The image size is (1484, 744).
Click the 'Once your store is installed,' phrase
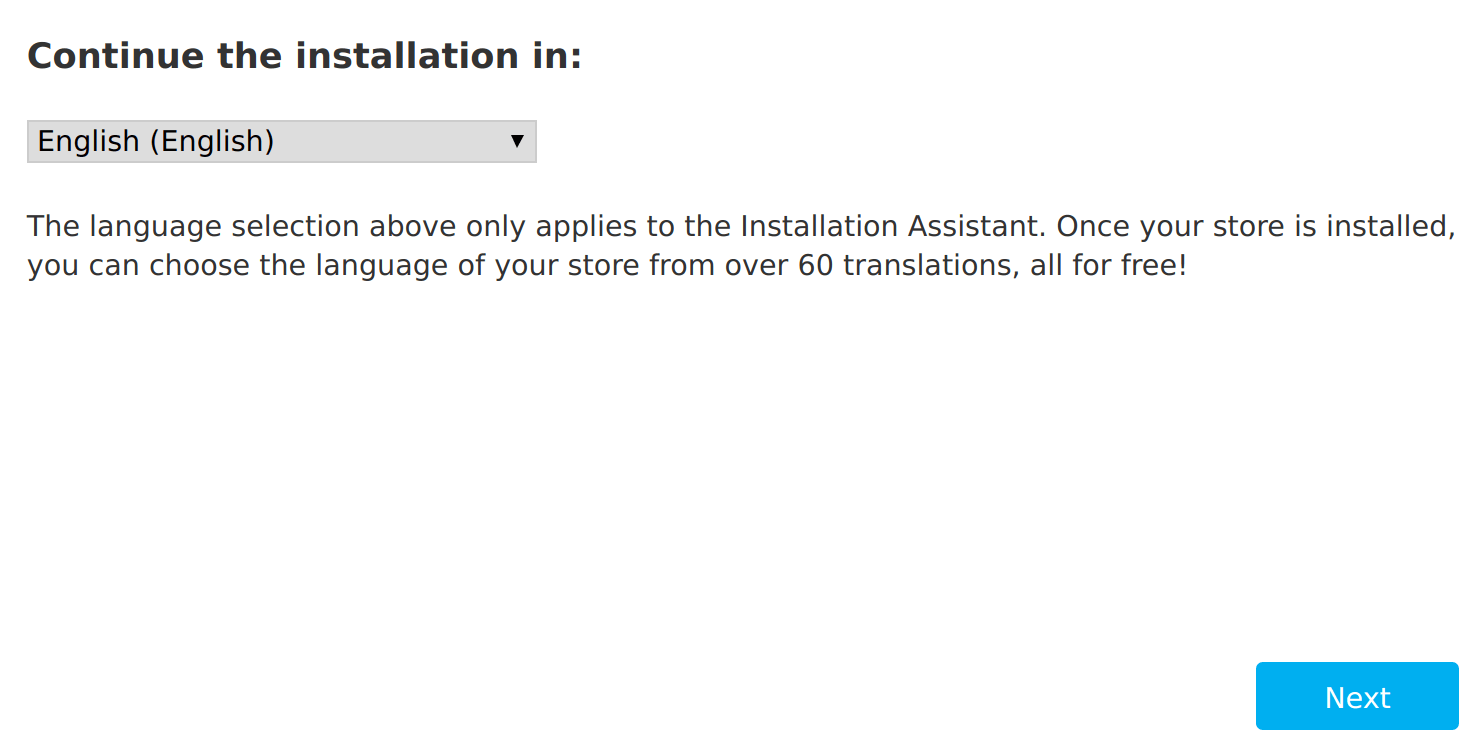pos(1256,226)
